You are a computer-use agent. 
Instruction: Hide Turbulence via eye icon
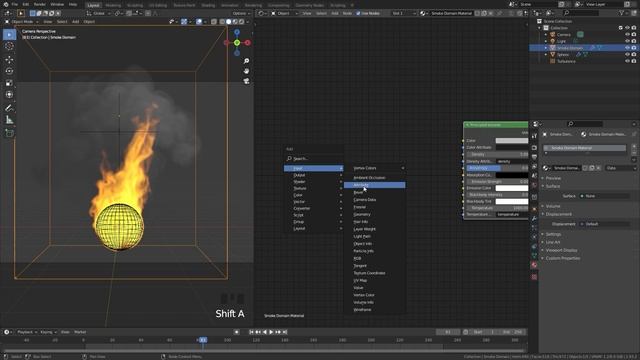(627, 61)
